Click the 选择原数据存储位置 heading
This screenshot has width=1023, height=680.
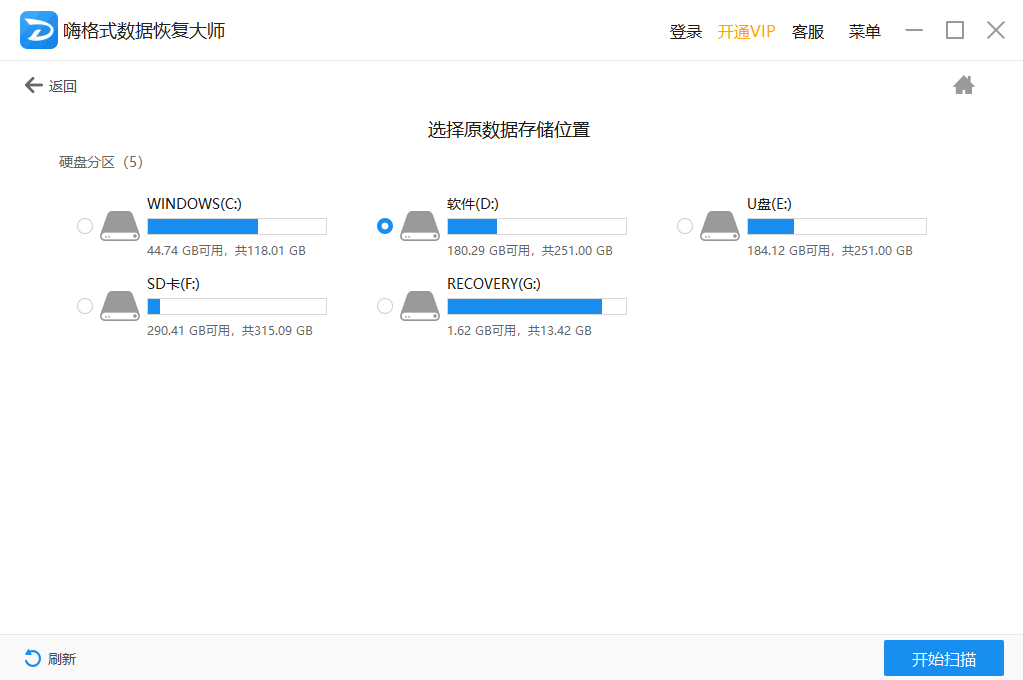click(509, 130)
